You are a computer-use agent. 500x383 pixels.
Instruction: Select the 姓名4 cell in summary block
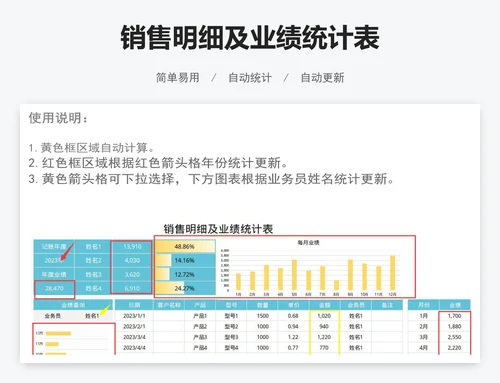[x=93, y=288]
